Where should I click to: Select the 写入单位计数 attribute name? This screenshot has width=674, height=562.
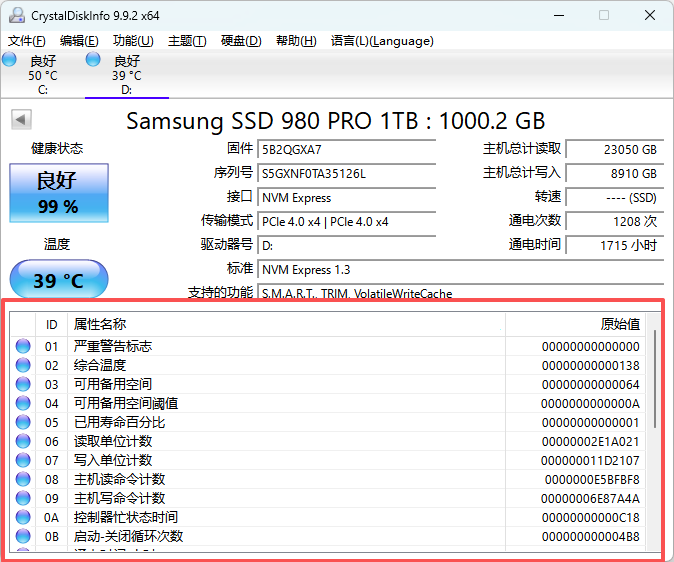click(x=113, y=460)
